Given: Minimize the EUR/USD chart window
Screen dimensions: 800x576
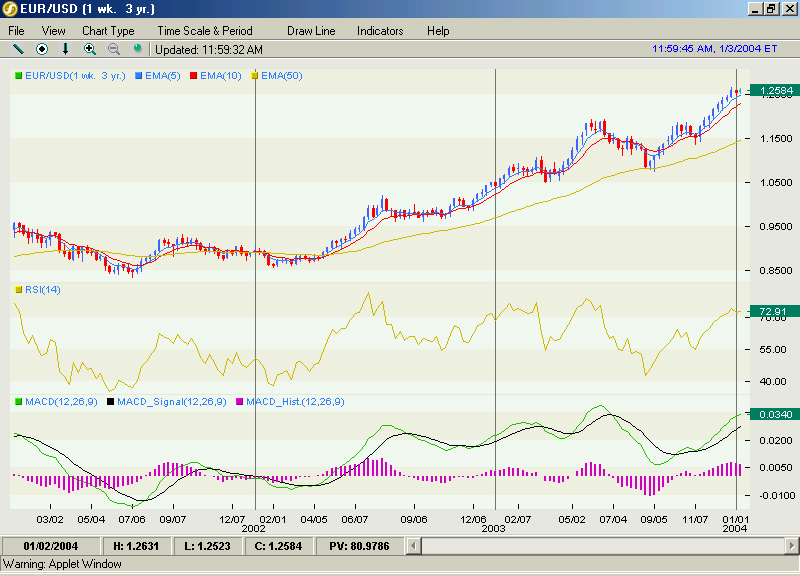Looking at the screenshot, I should tap(756, 9).
